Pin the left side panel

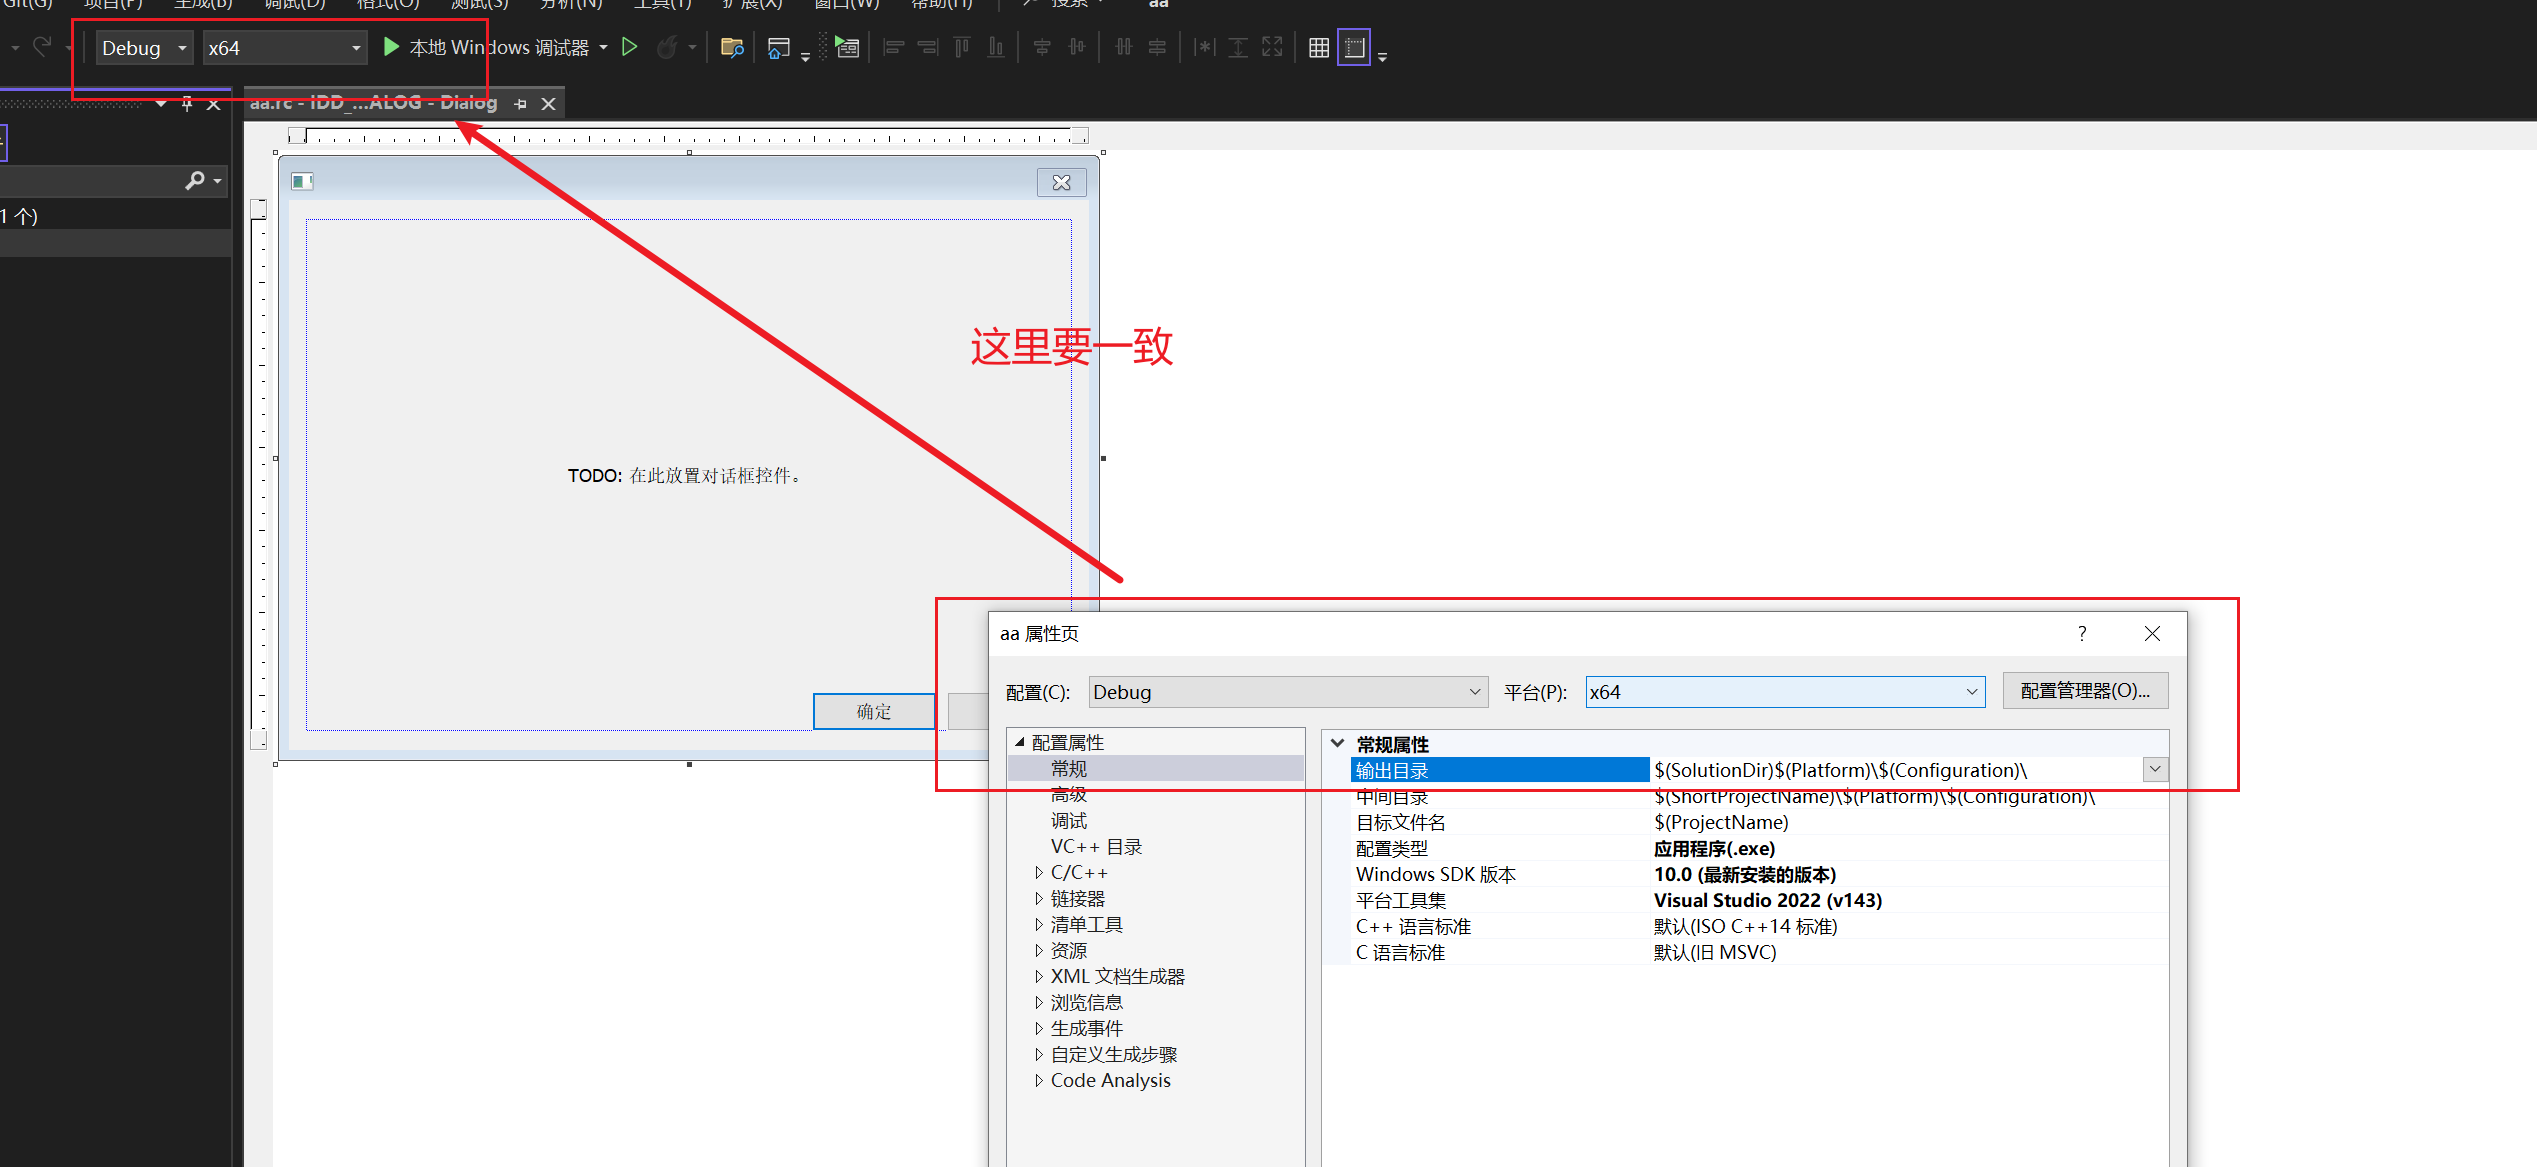click(x=187, y=103)
